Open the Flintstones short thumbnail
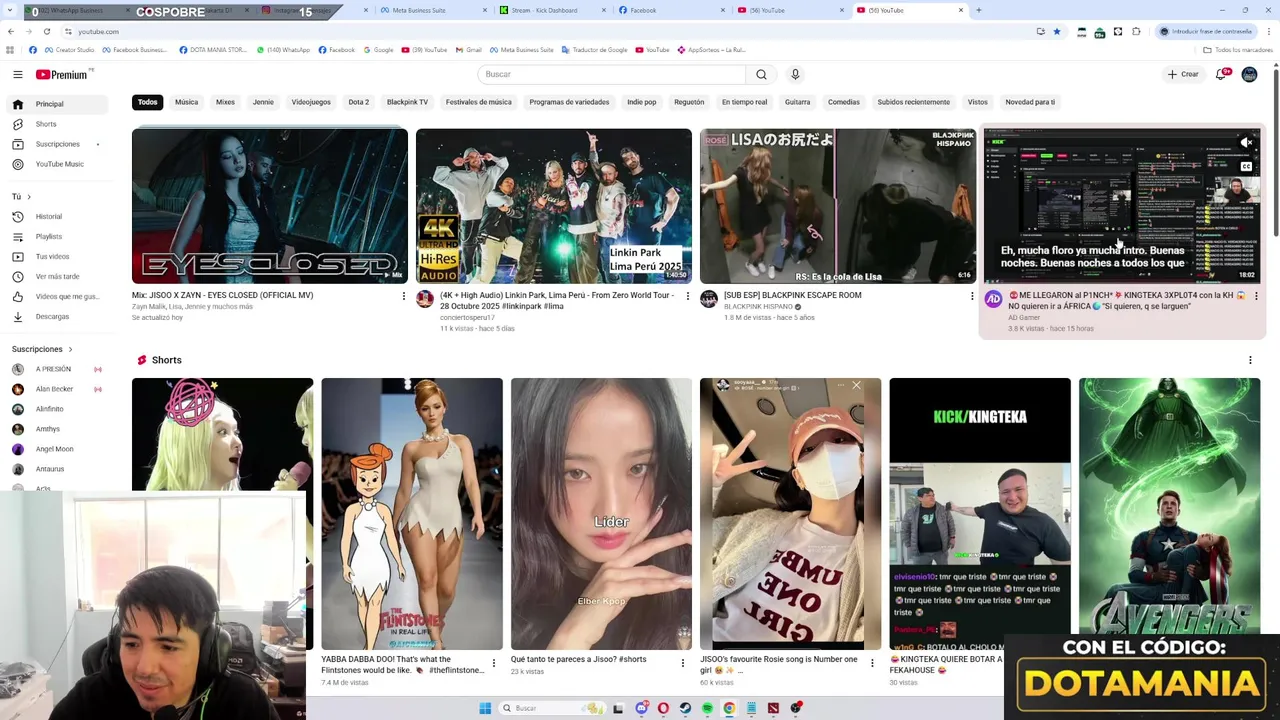Screen dimensions: 1280x720 412,514
